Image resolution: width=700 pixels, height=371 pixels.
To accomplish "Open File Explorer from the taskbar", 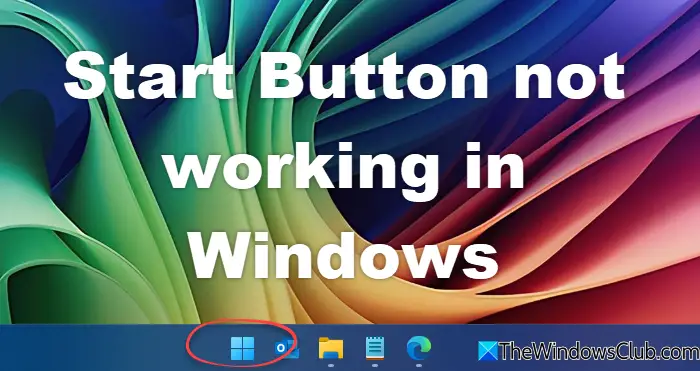I will click(x=331, y=348).
